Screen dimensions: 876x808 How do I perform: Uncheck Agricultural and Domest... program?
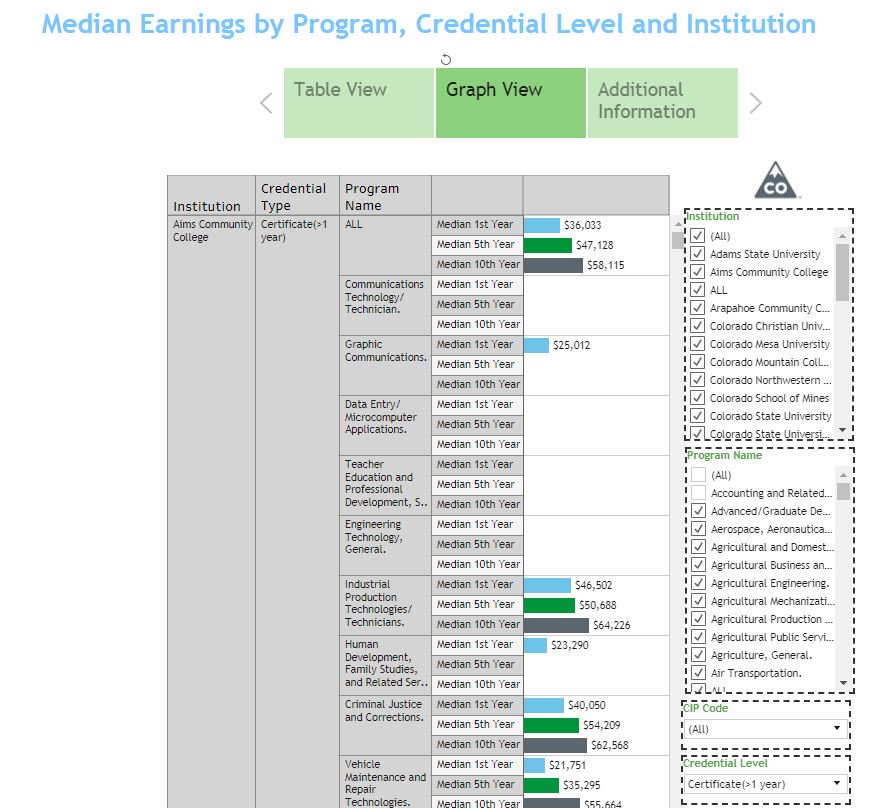point(698,547)
